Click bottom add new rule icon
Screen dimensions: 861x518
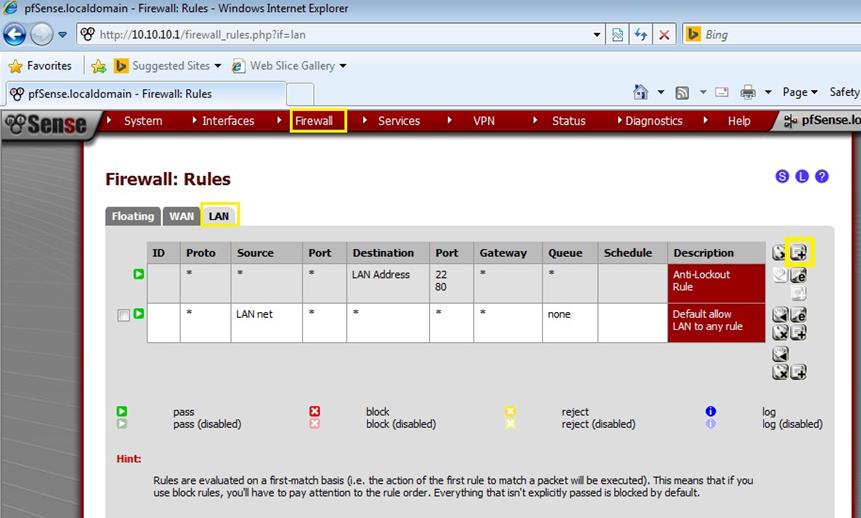(799, 372)
